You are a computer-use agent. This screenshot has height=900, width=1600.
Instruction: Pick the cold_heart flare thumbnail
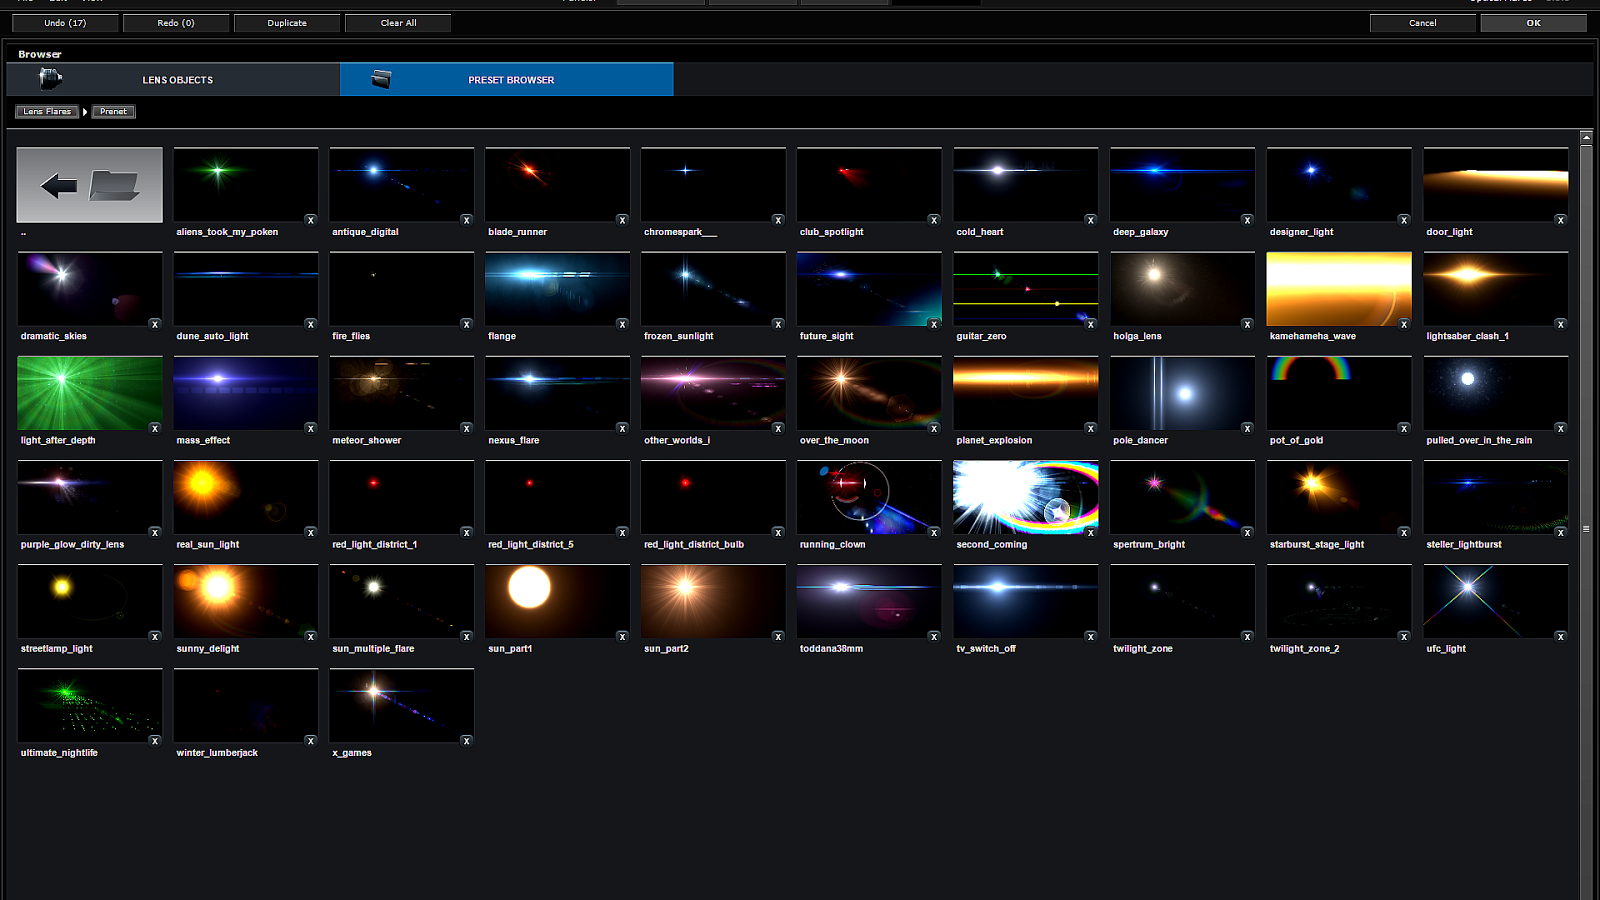click(x=1026, y=185)
